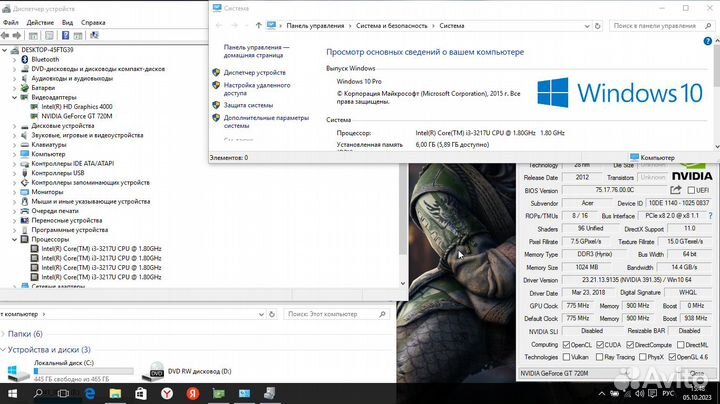Collapse the DESKTOP-45FTG39 root node
720x404 pixels.
pos(5,50)
